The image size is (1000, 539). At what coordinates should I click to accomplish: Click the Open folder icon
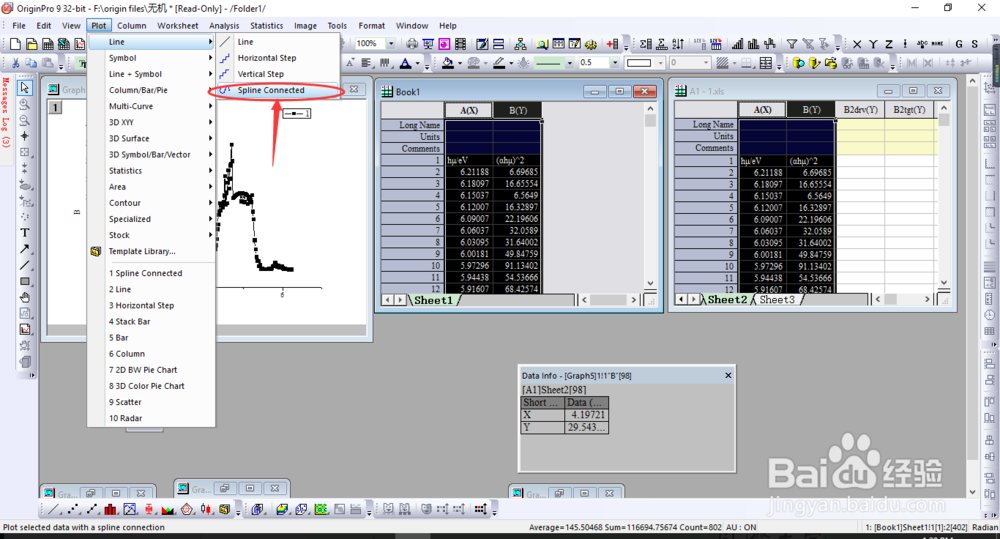[x=31, y=44]
